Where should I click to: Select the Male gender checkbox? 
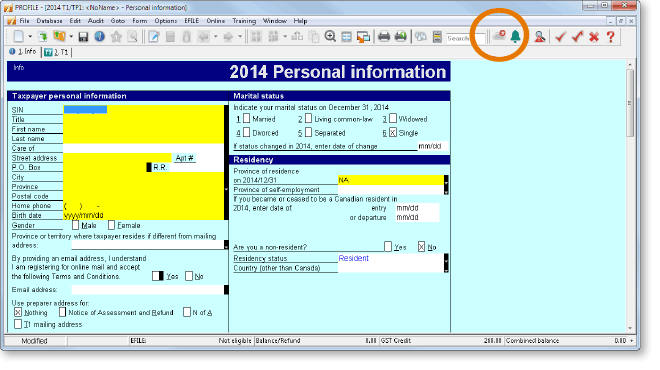[x=75, y=225]
